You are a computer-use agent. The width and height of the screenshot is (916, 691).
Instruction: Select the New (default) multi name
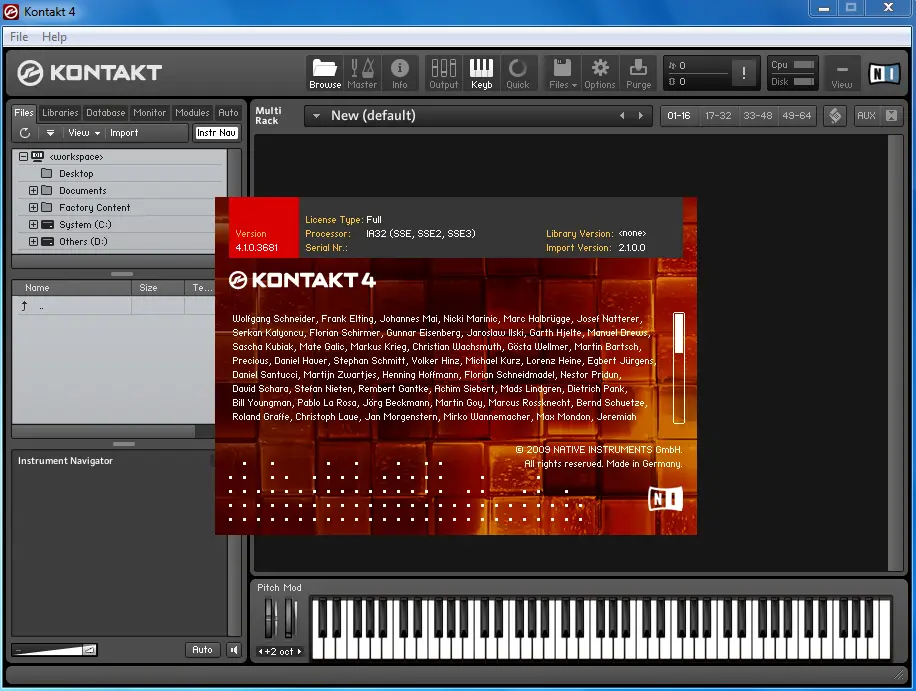[x=373, y=116]
